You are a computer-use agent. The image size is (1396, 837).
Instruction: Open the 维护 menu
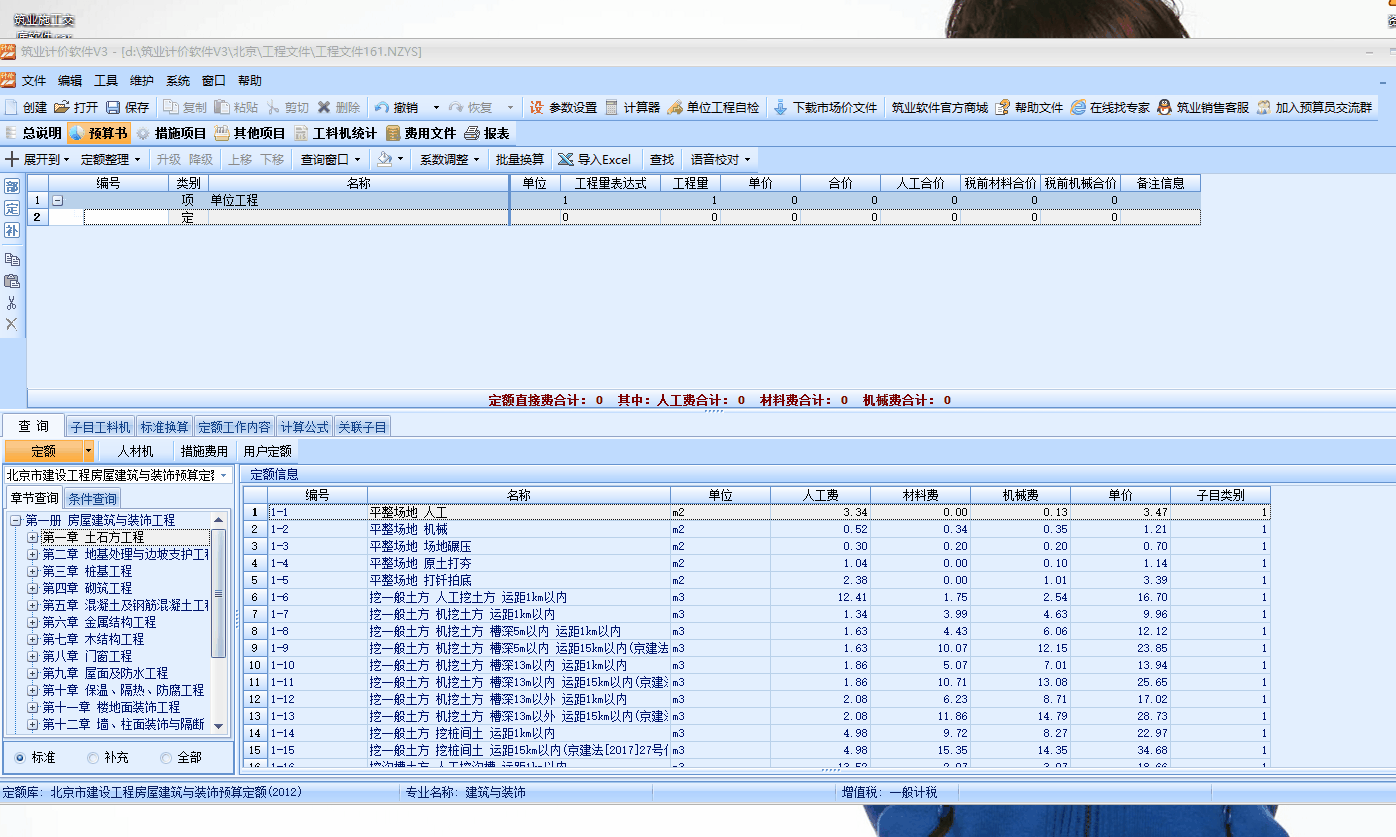[142, 81]
